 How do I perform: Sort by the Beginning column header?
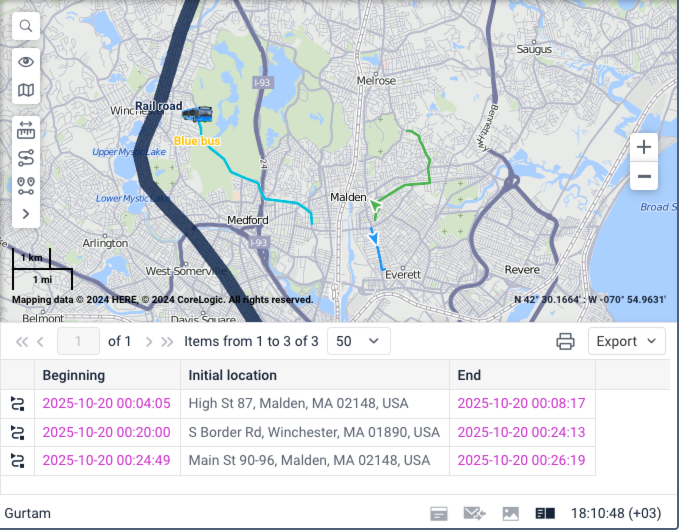point(74,375)
